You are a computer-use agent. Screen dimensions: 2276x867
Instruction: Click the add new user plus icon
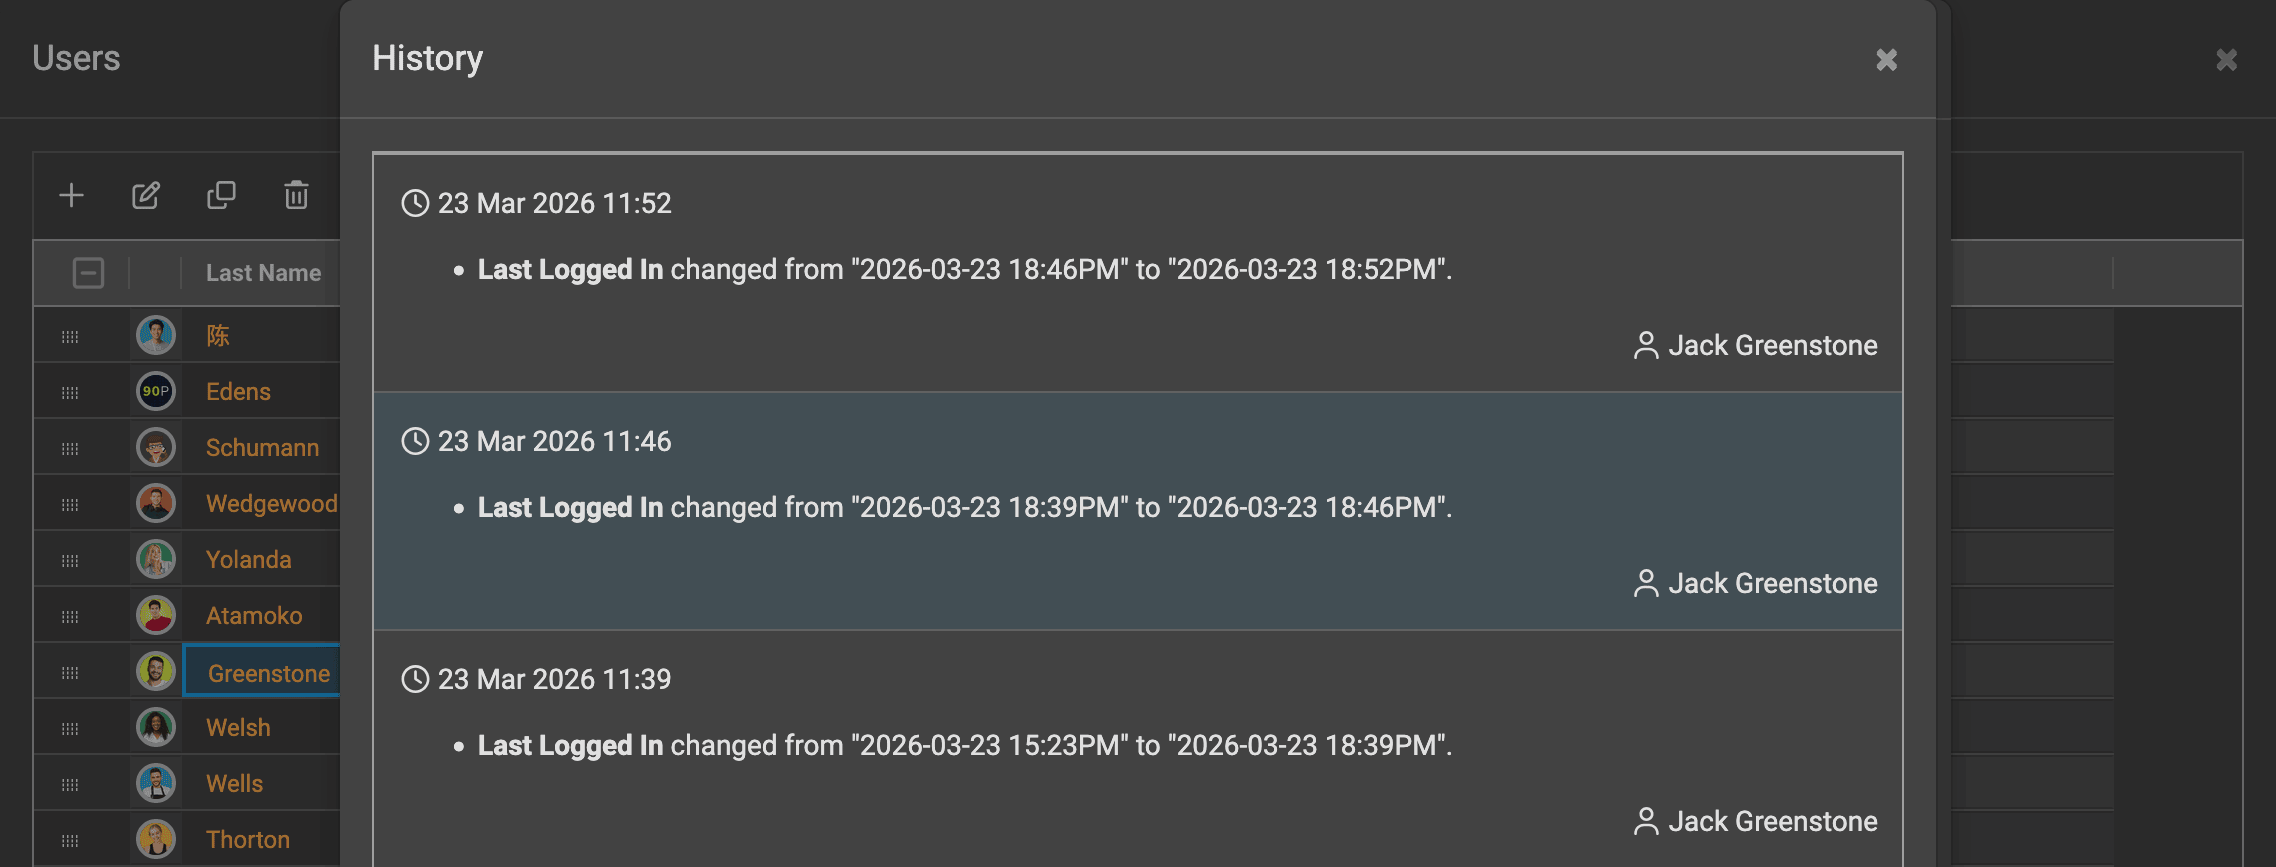tap(71, 195)
